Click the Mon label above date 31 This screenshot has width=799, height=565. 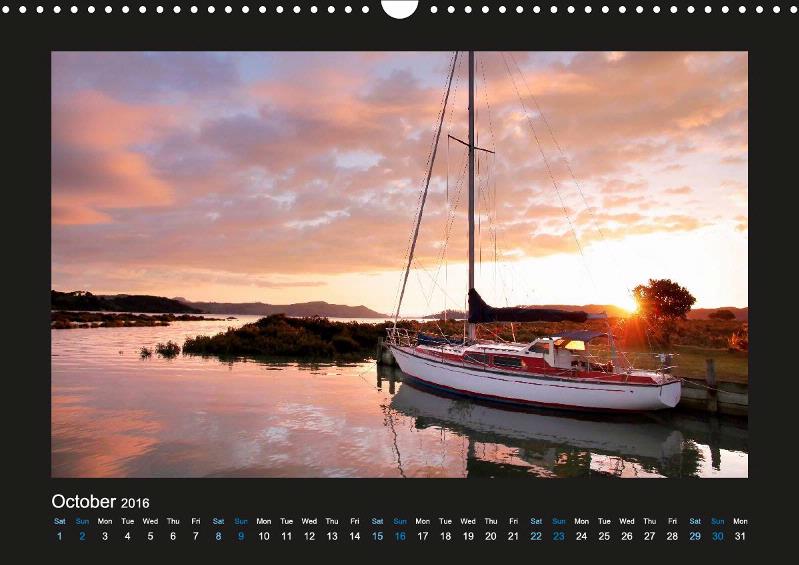pyautogui.click(x=740, y=521)
